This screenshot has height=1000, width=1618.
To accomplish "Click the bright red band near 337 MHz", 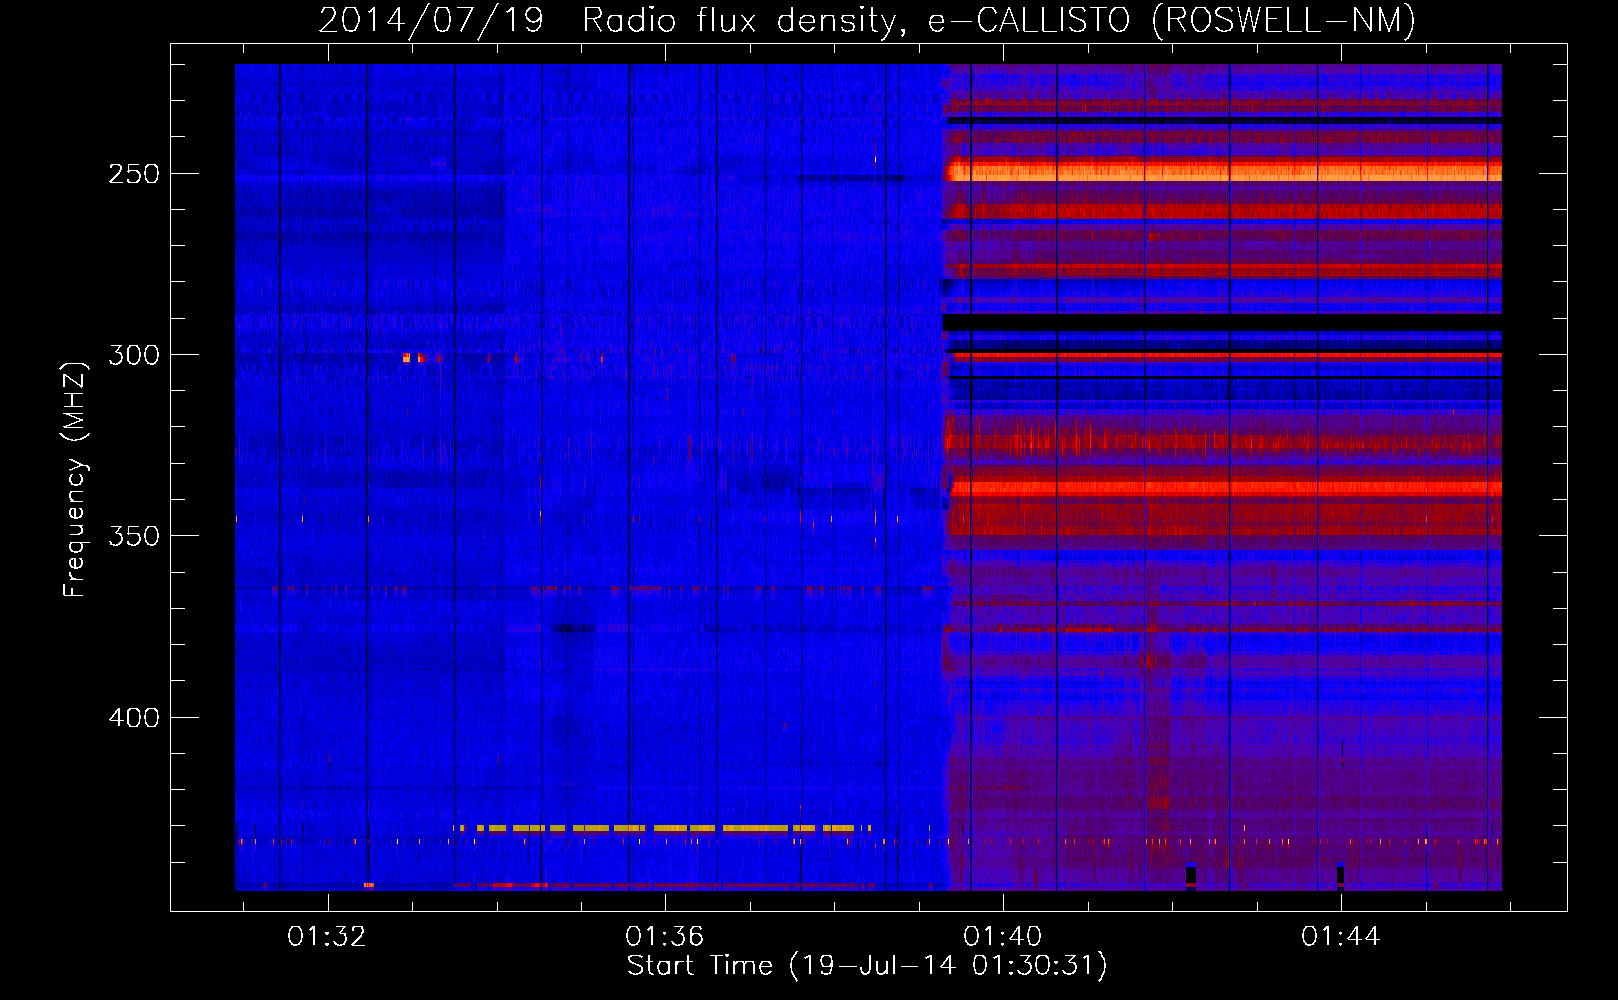I will 1225,488.
